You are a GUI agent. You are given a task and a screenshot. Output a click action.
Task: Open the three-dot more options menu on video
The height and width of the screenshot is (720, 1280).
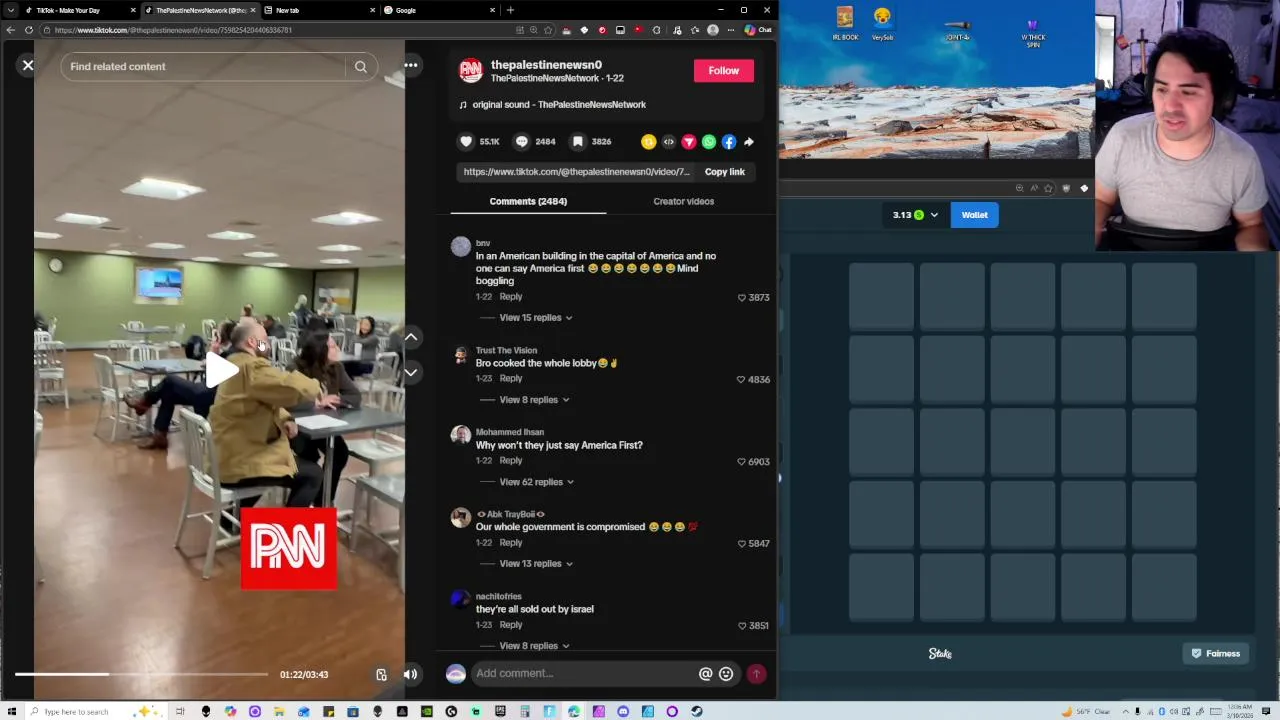click(x=411, y=65)
